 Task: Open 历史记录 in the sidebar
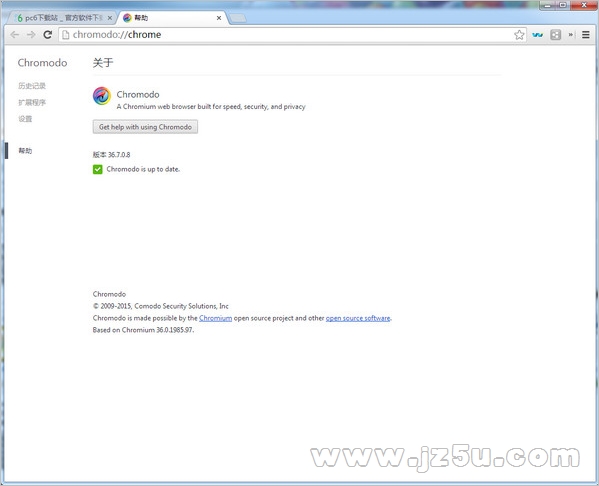point(32,86)
